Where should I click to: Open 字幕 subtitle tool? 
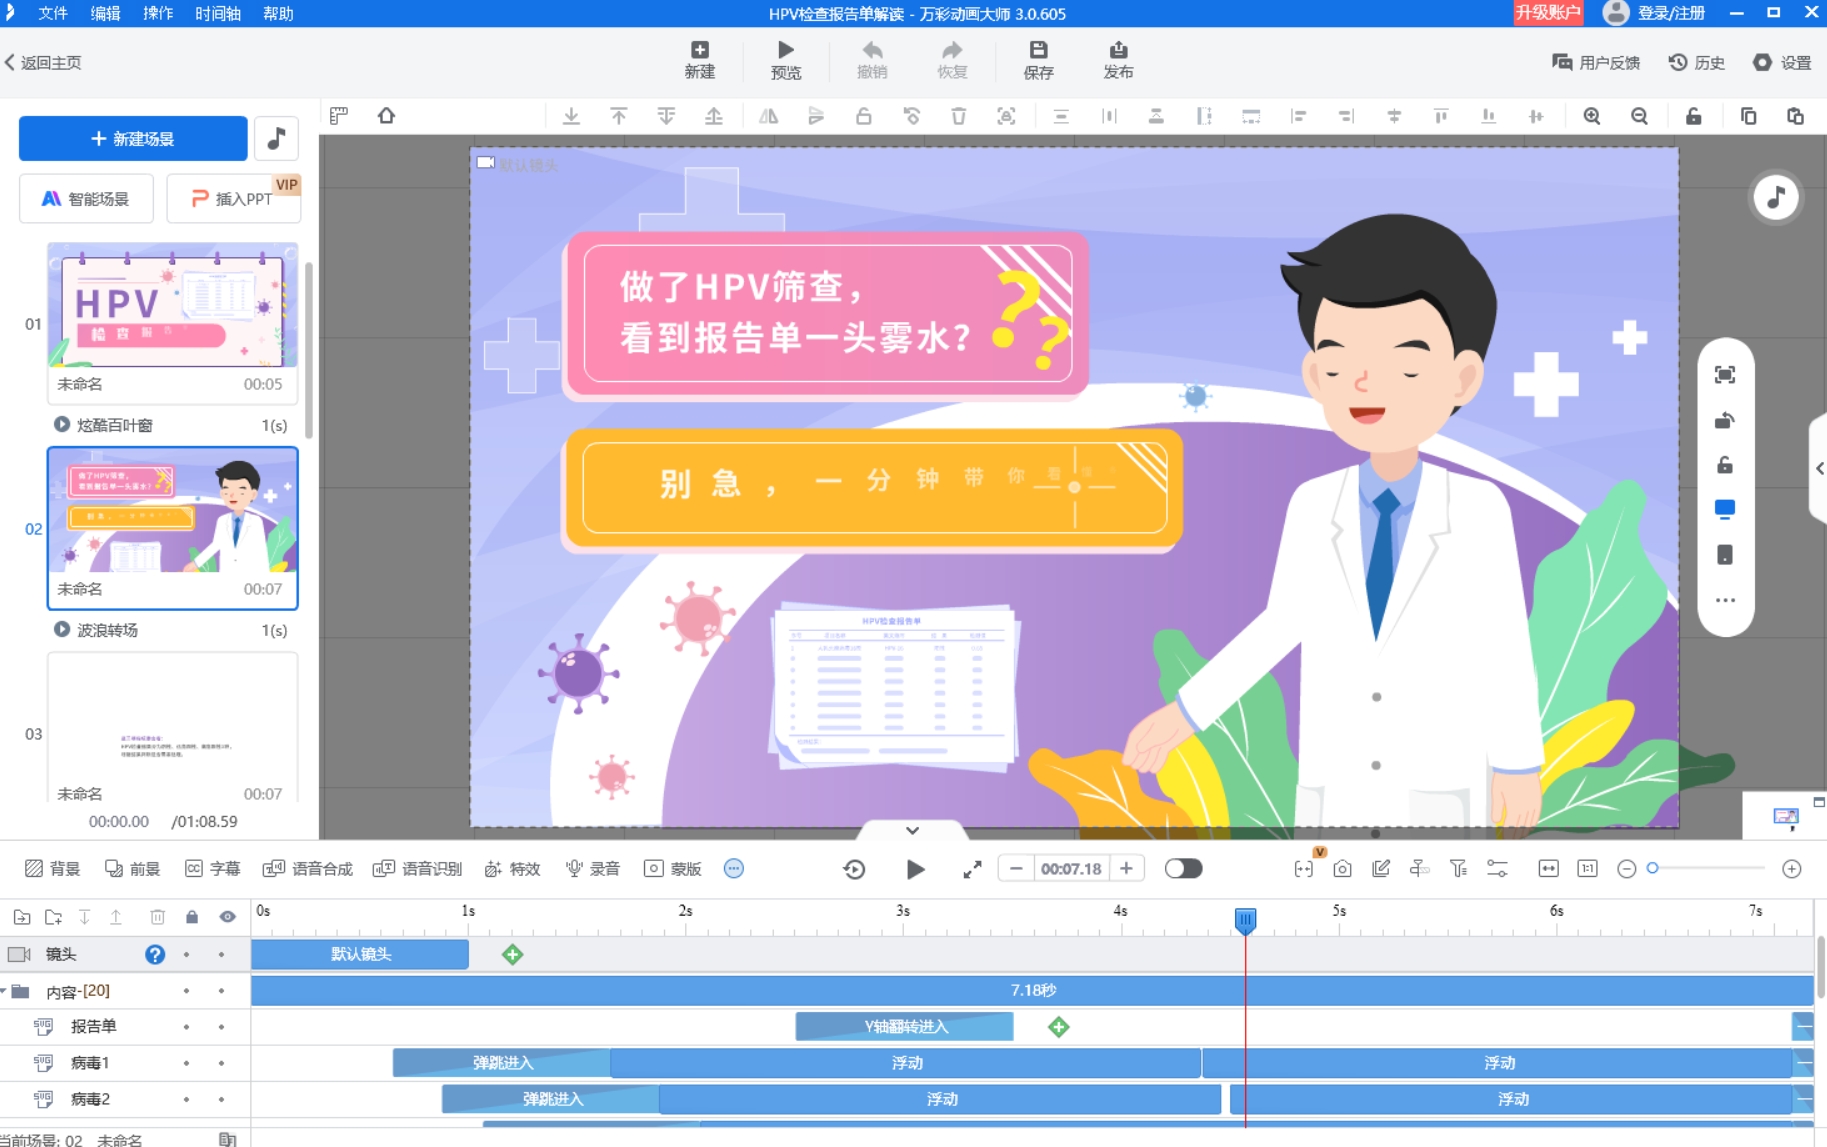[212, 868]
